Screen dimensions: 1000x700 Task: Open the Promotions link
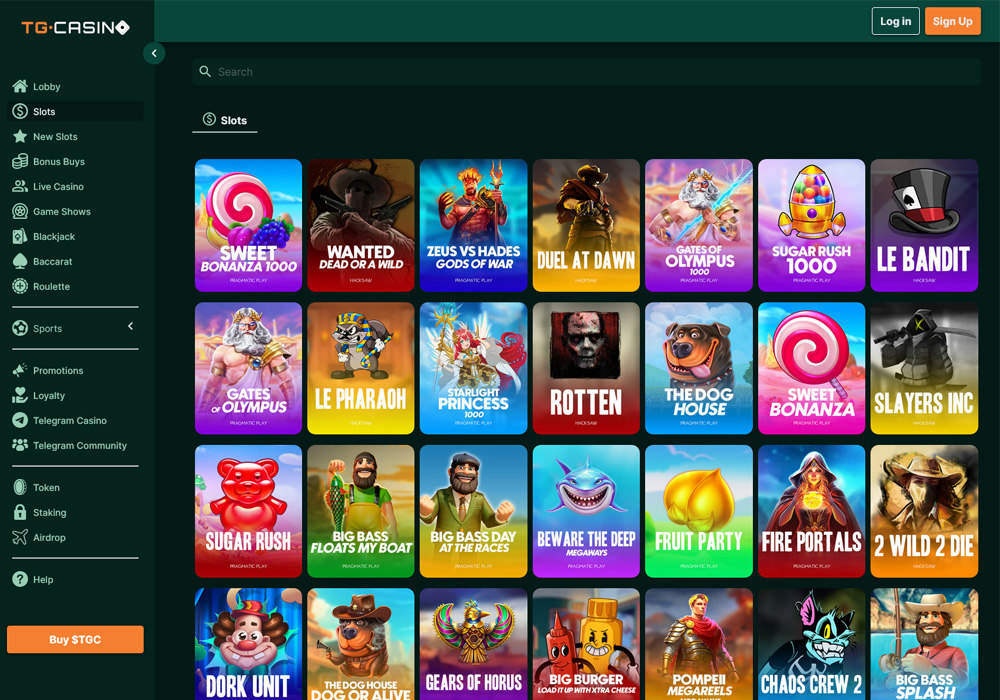pyautogui.click(x=75, y=370)
